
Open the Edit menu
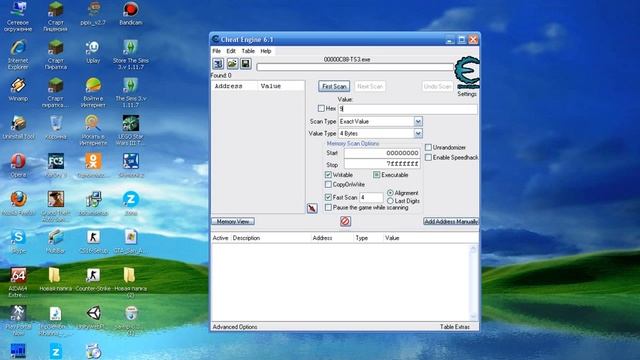pyautogui.click(x=231, y=51)
